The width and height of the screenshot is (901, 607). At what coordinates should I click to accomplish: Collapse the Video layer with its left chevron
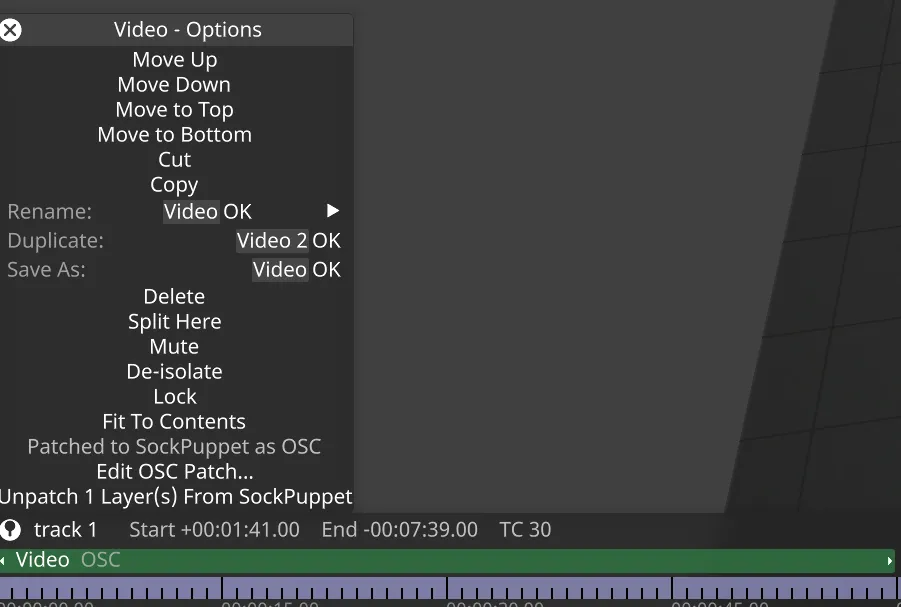(x=6, y=560)
